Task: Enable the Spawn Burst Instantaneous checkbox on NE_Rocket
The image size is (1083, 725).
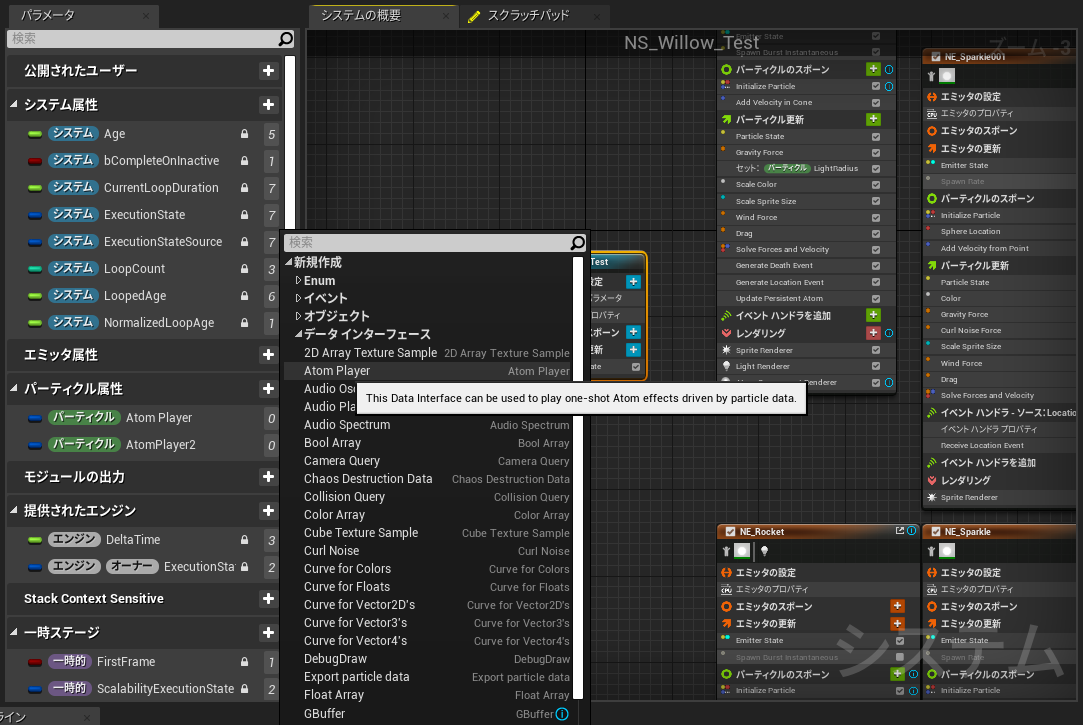Action: 898,656
